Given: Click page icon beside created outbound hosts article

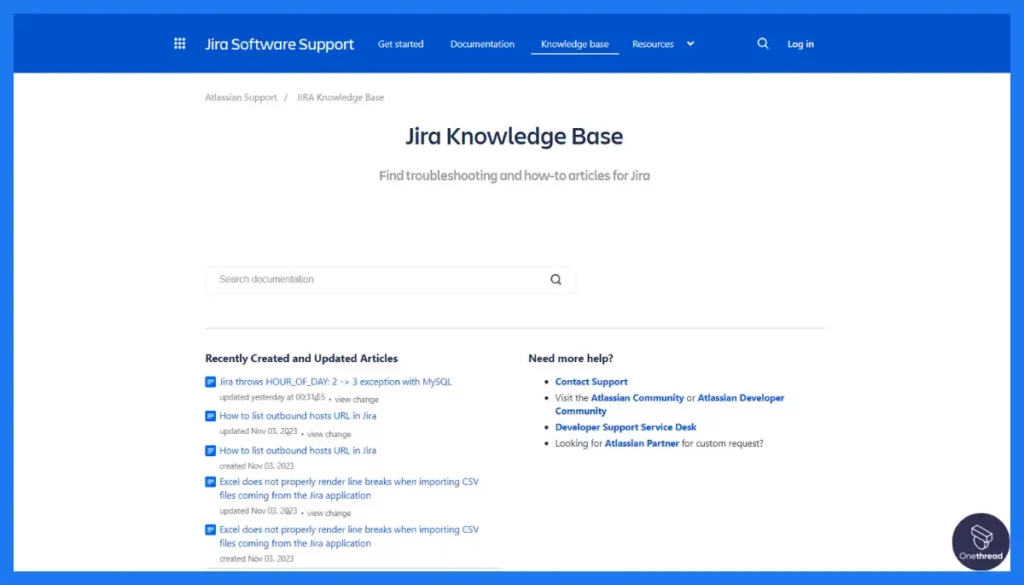Looking at the screenshot, I should tap(210, 451).
